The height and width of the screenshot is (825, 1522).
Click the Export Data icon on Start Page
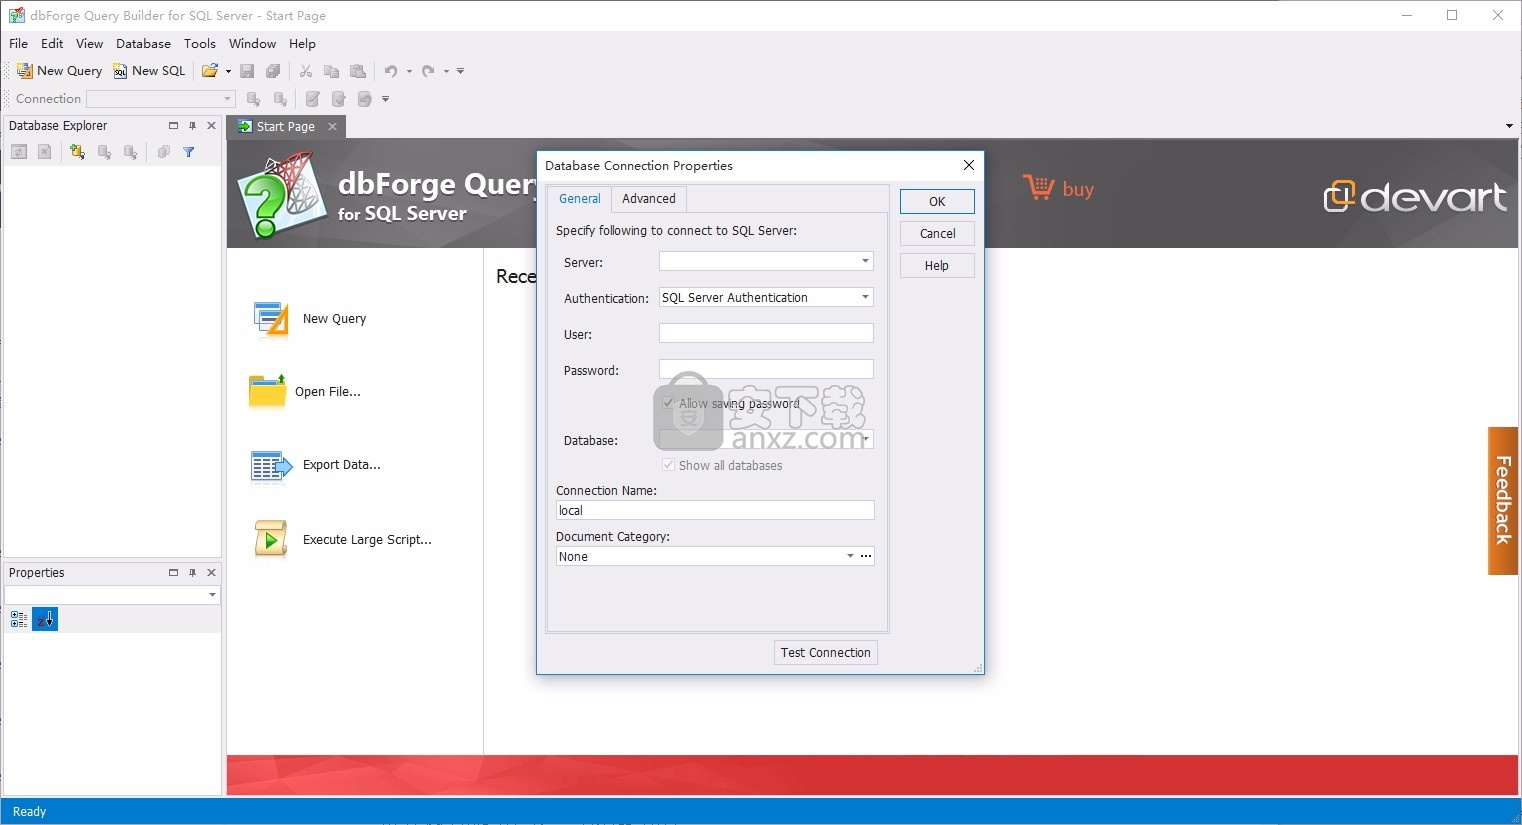(x=270, y=465)
